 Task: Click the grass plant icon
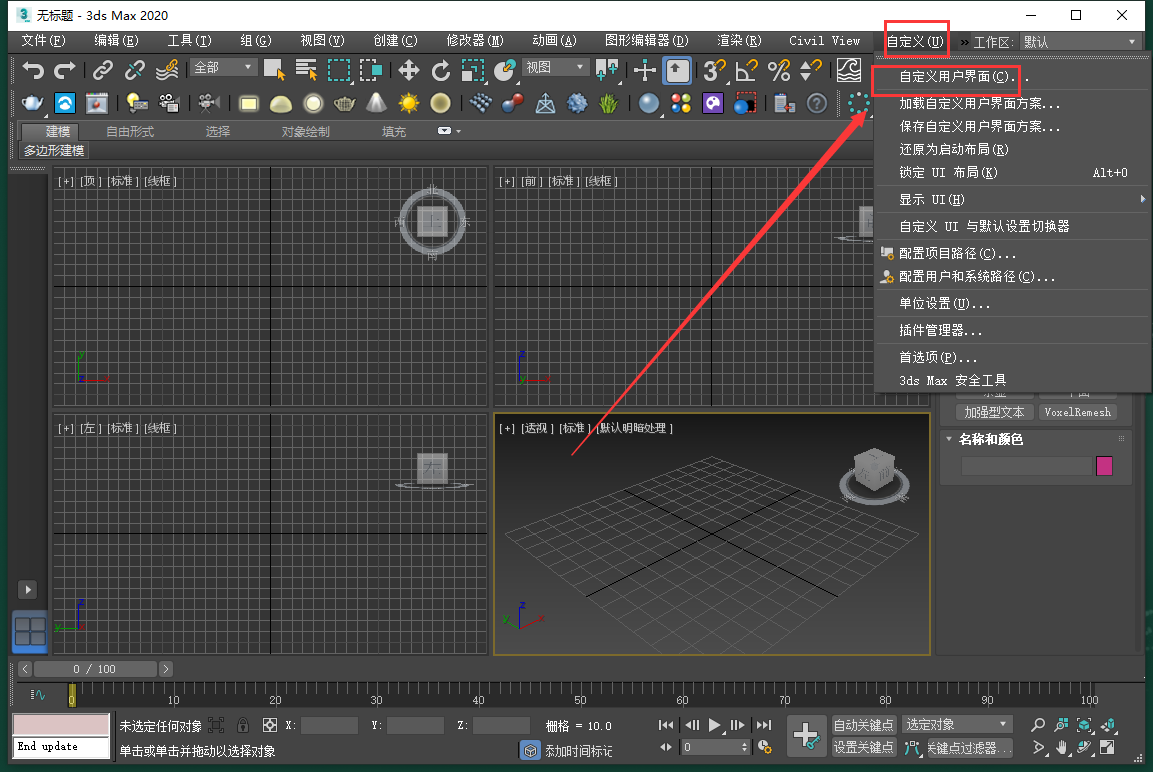pyautogui.click(x=608, y=104)
